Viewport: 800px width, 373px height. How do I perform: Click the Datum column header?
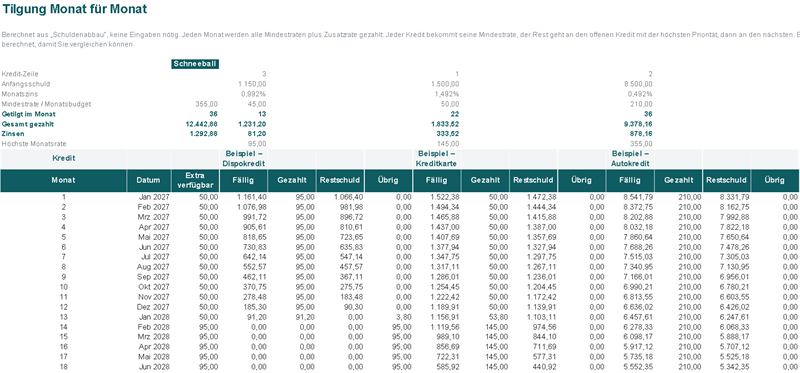(148, 180)
